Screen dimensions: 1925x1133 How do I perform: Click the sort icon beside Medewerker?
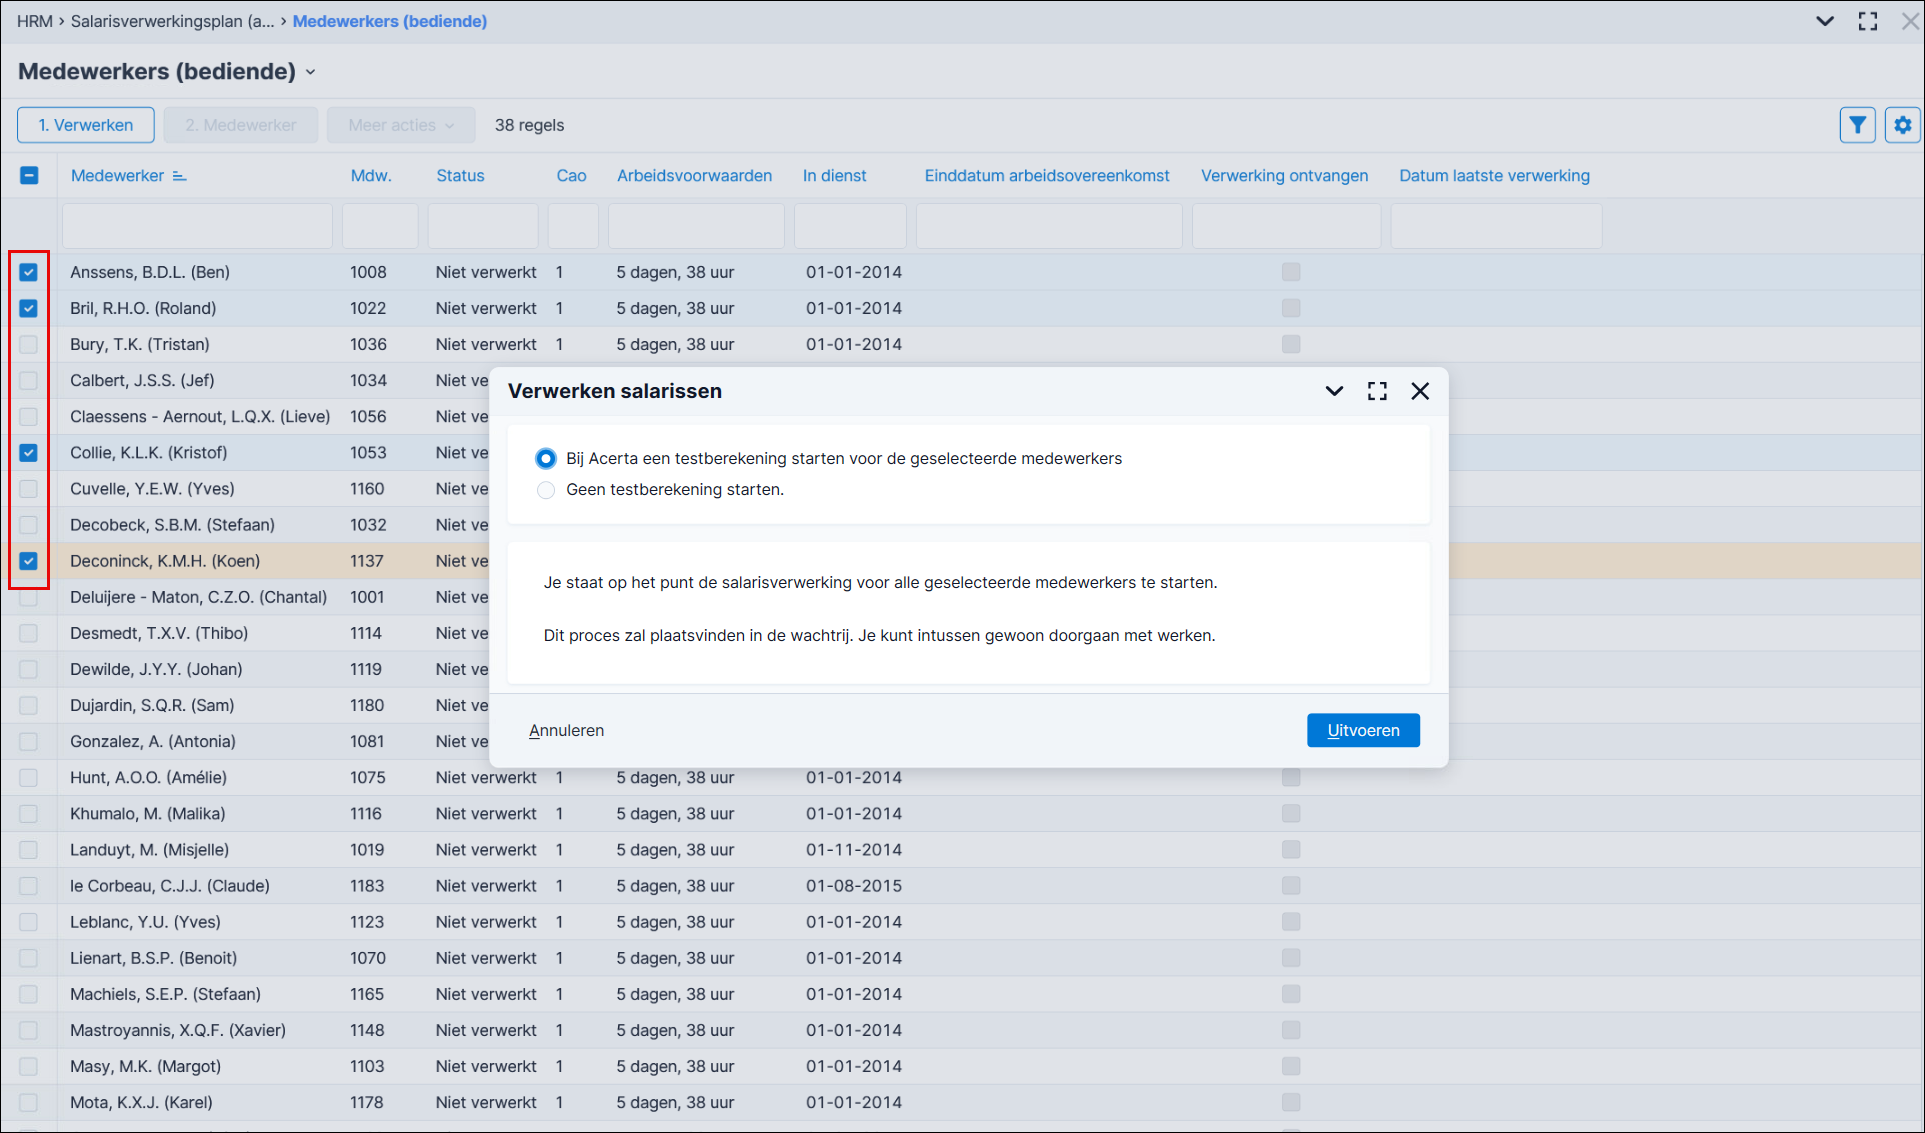coord(179,176)
